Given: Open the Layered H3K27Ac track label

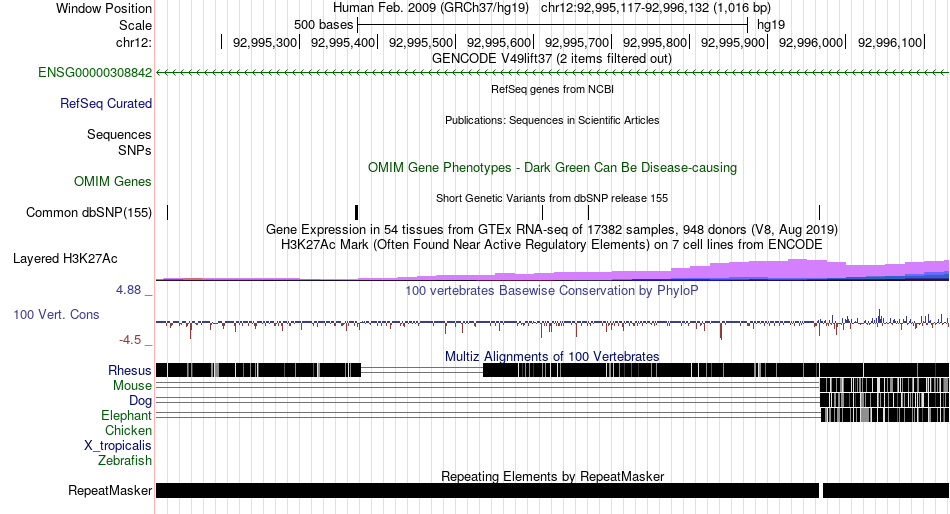Looking at the screenshot, I should (x=65, y=259).
